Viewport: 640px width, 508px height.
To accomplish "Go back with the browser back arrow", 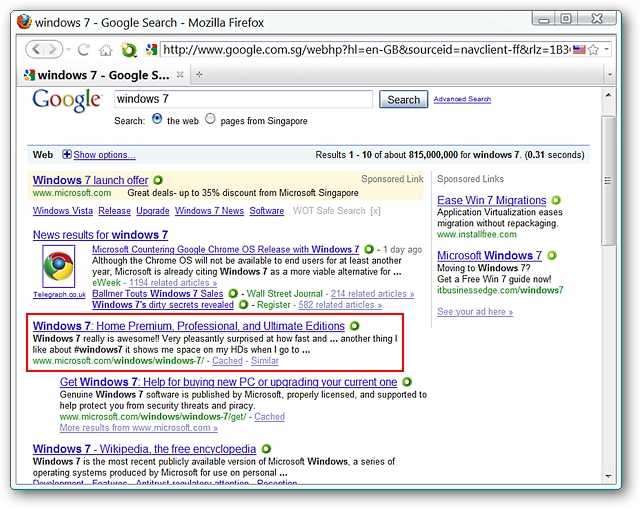I will click(36, 50).
